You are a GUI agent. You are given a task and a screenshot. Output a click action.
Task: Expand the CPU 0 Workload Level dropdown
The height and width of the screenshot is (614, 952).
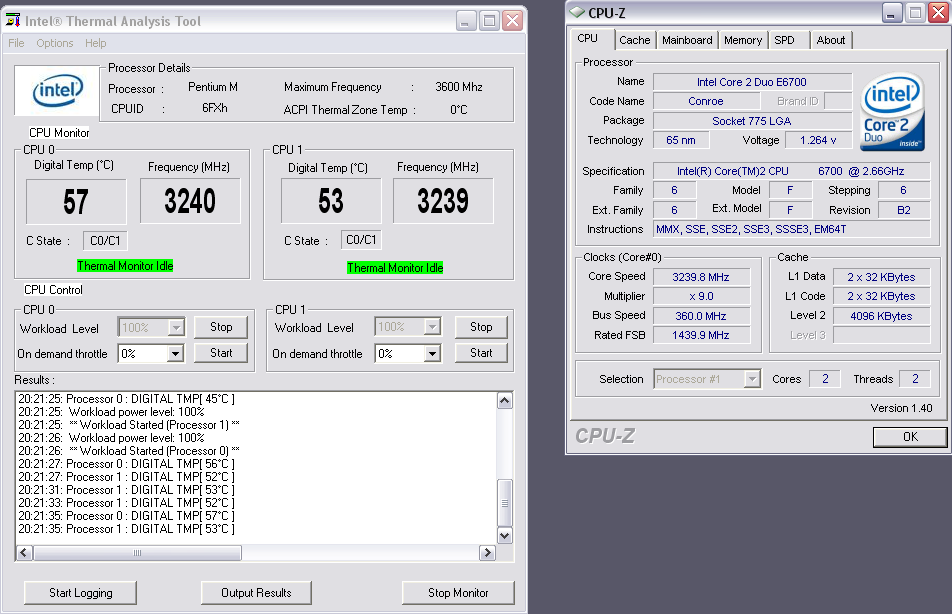pos(176,328)
